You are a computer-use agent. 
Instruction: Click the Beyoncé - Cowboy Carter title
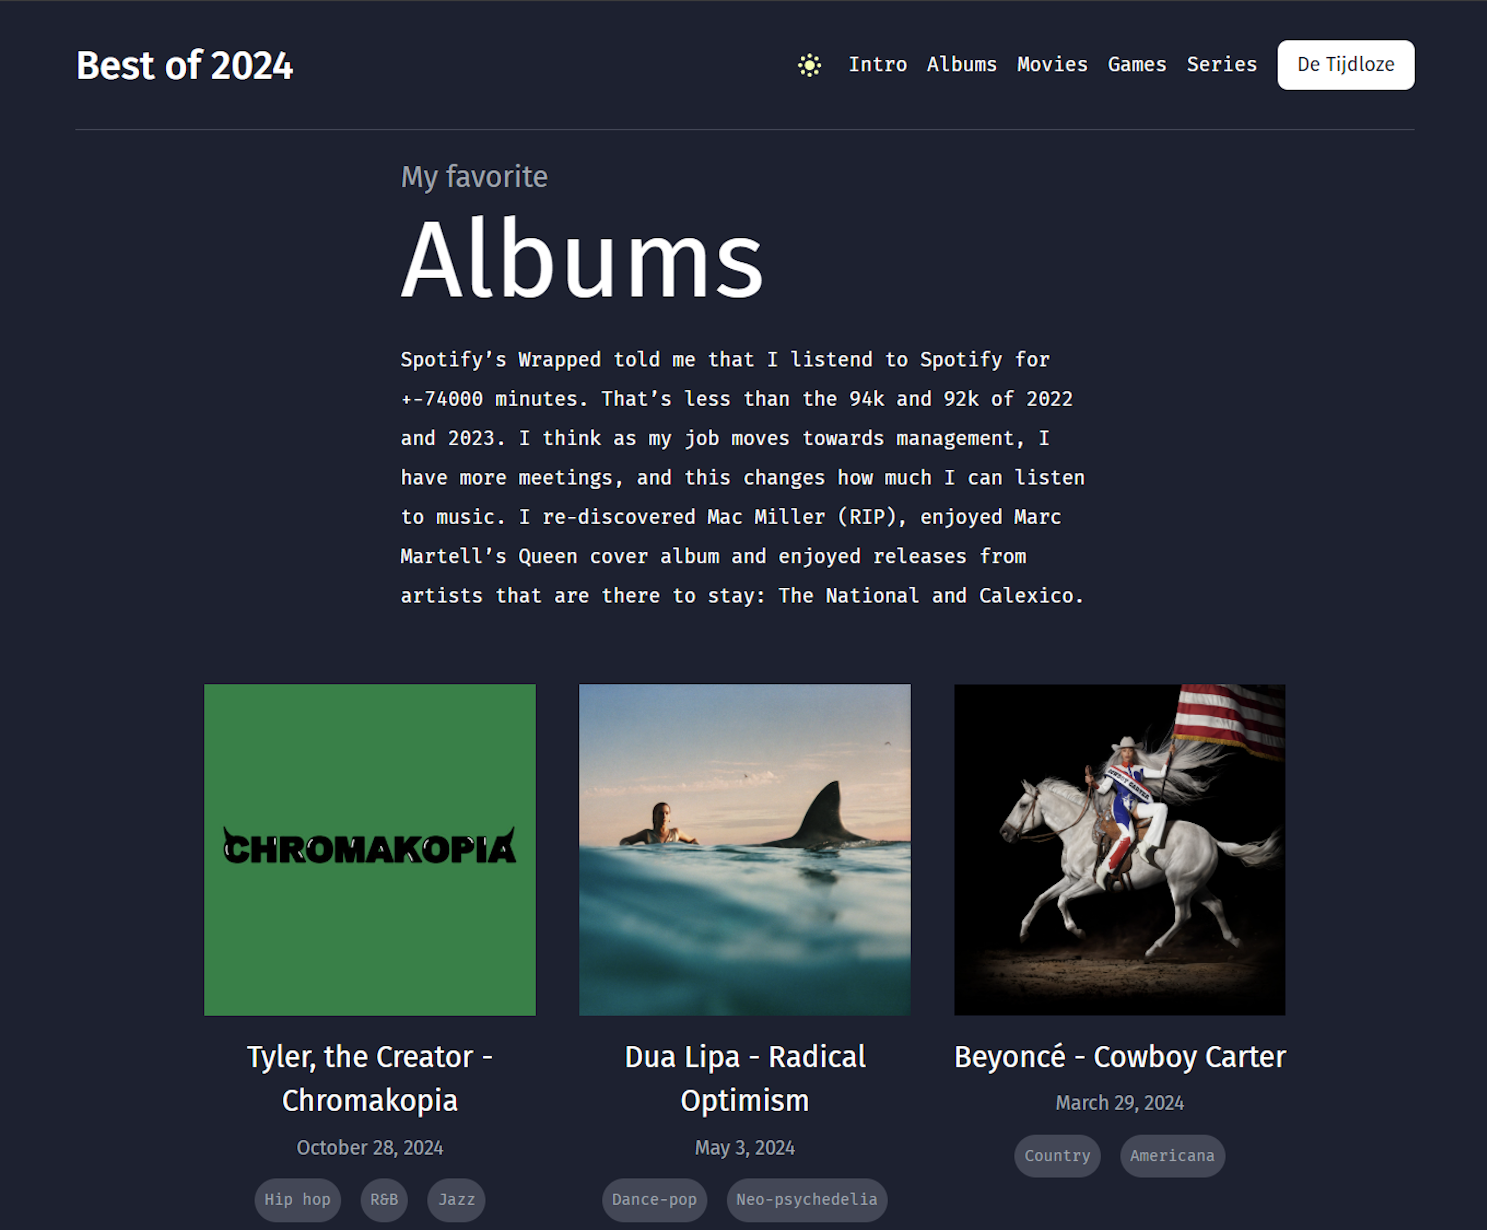1120,1057
